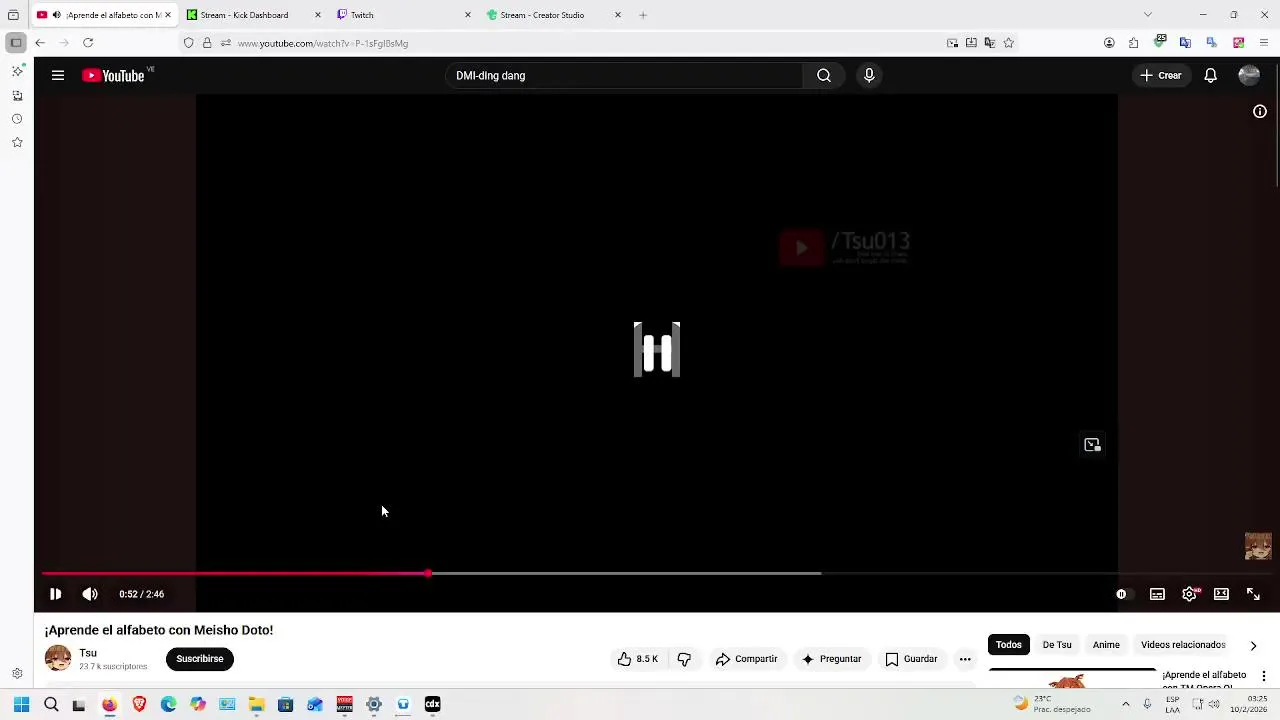The width and height of the screenshot is (1280, 720).
Task: Open more actions ellipsis below video
Action: (x=965, y=659)
